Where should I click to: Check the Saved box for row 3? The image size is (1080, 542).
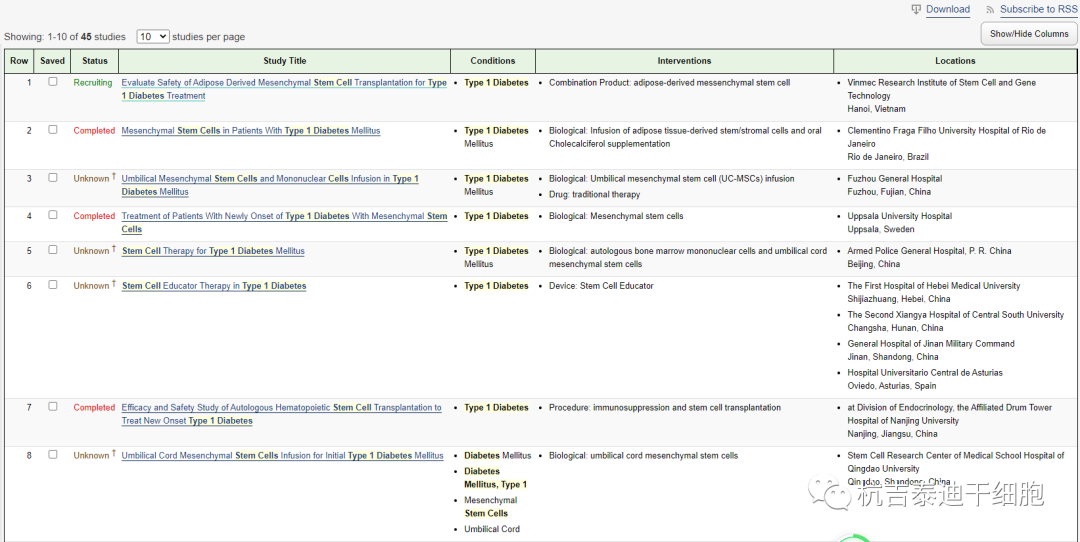[52, 178]
